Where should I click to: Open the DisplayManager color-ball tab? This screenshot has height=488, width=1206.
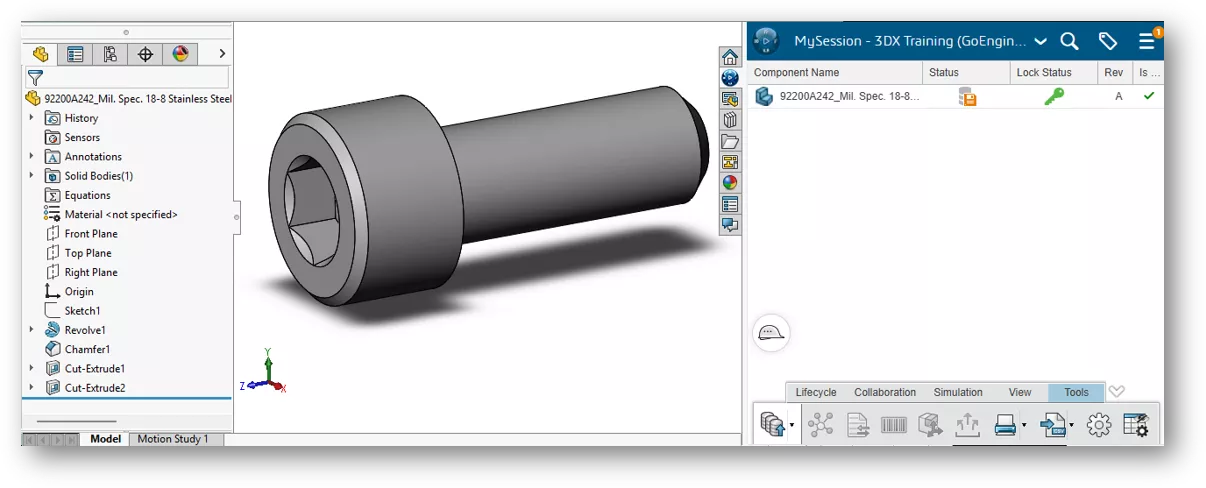[x=180, y=54]
